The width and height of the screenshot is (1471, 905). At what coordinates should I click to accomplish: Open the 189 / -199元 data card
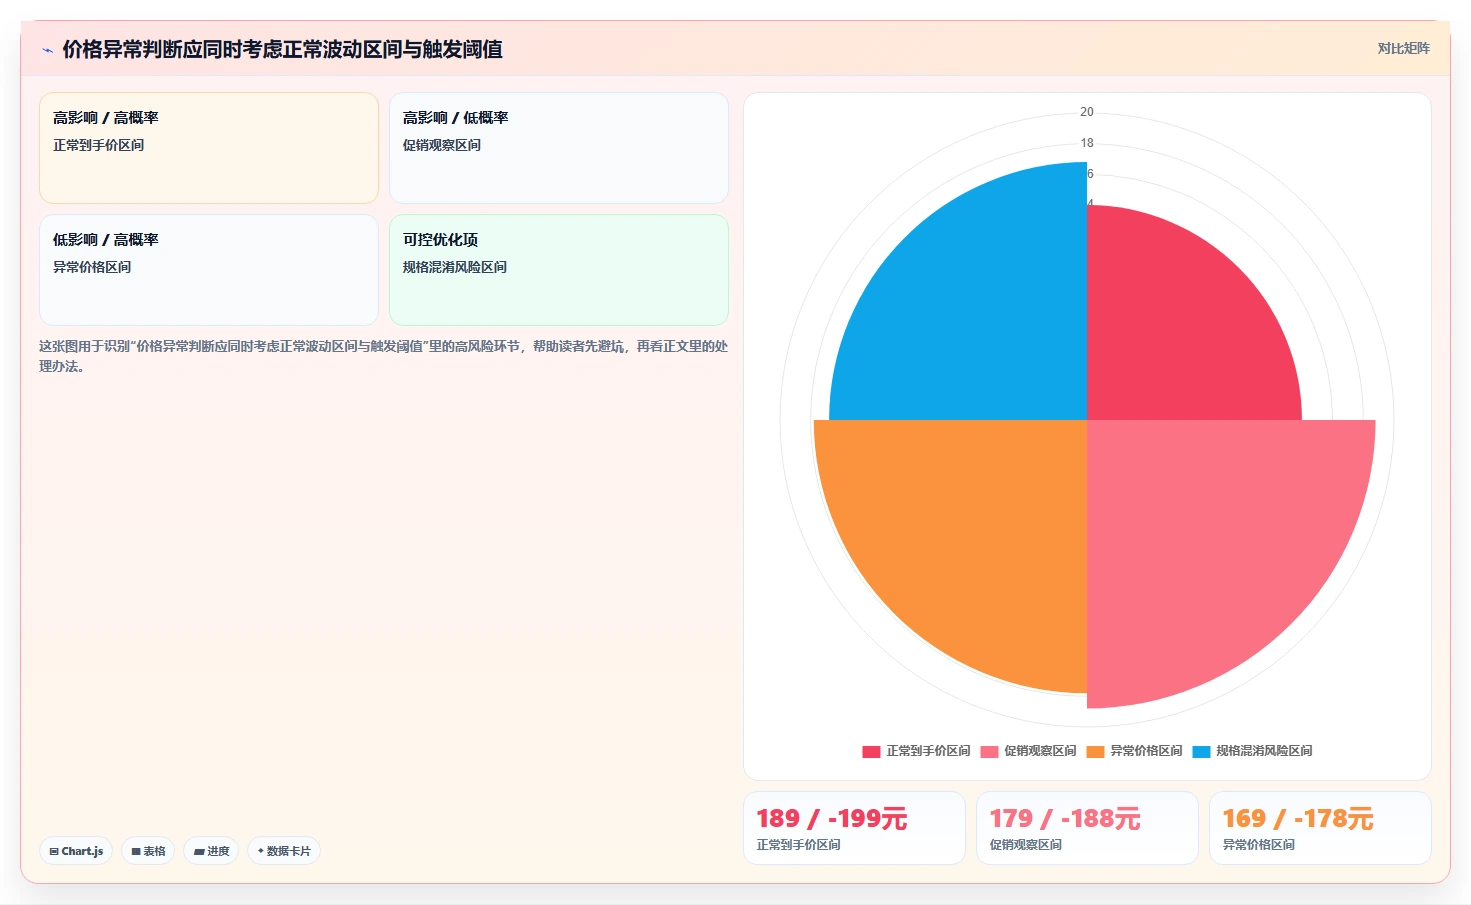[x=854, y=828]
